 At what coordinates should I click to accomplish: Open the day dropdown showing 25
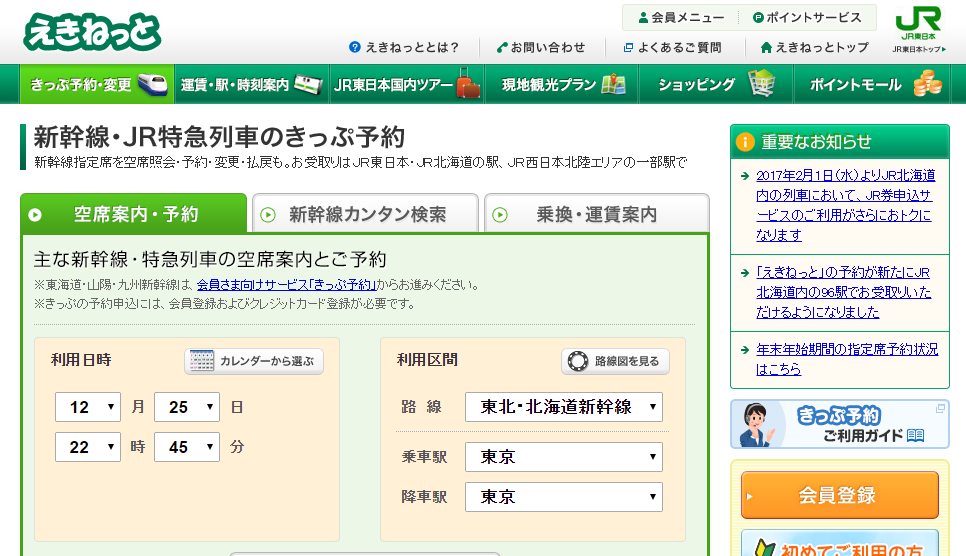[x=187, y=407]
